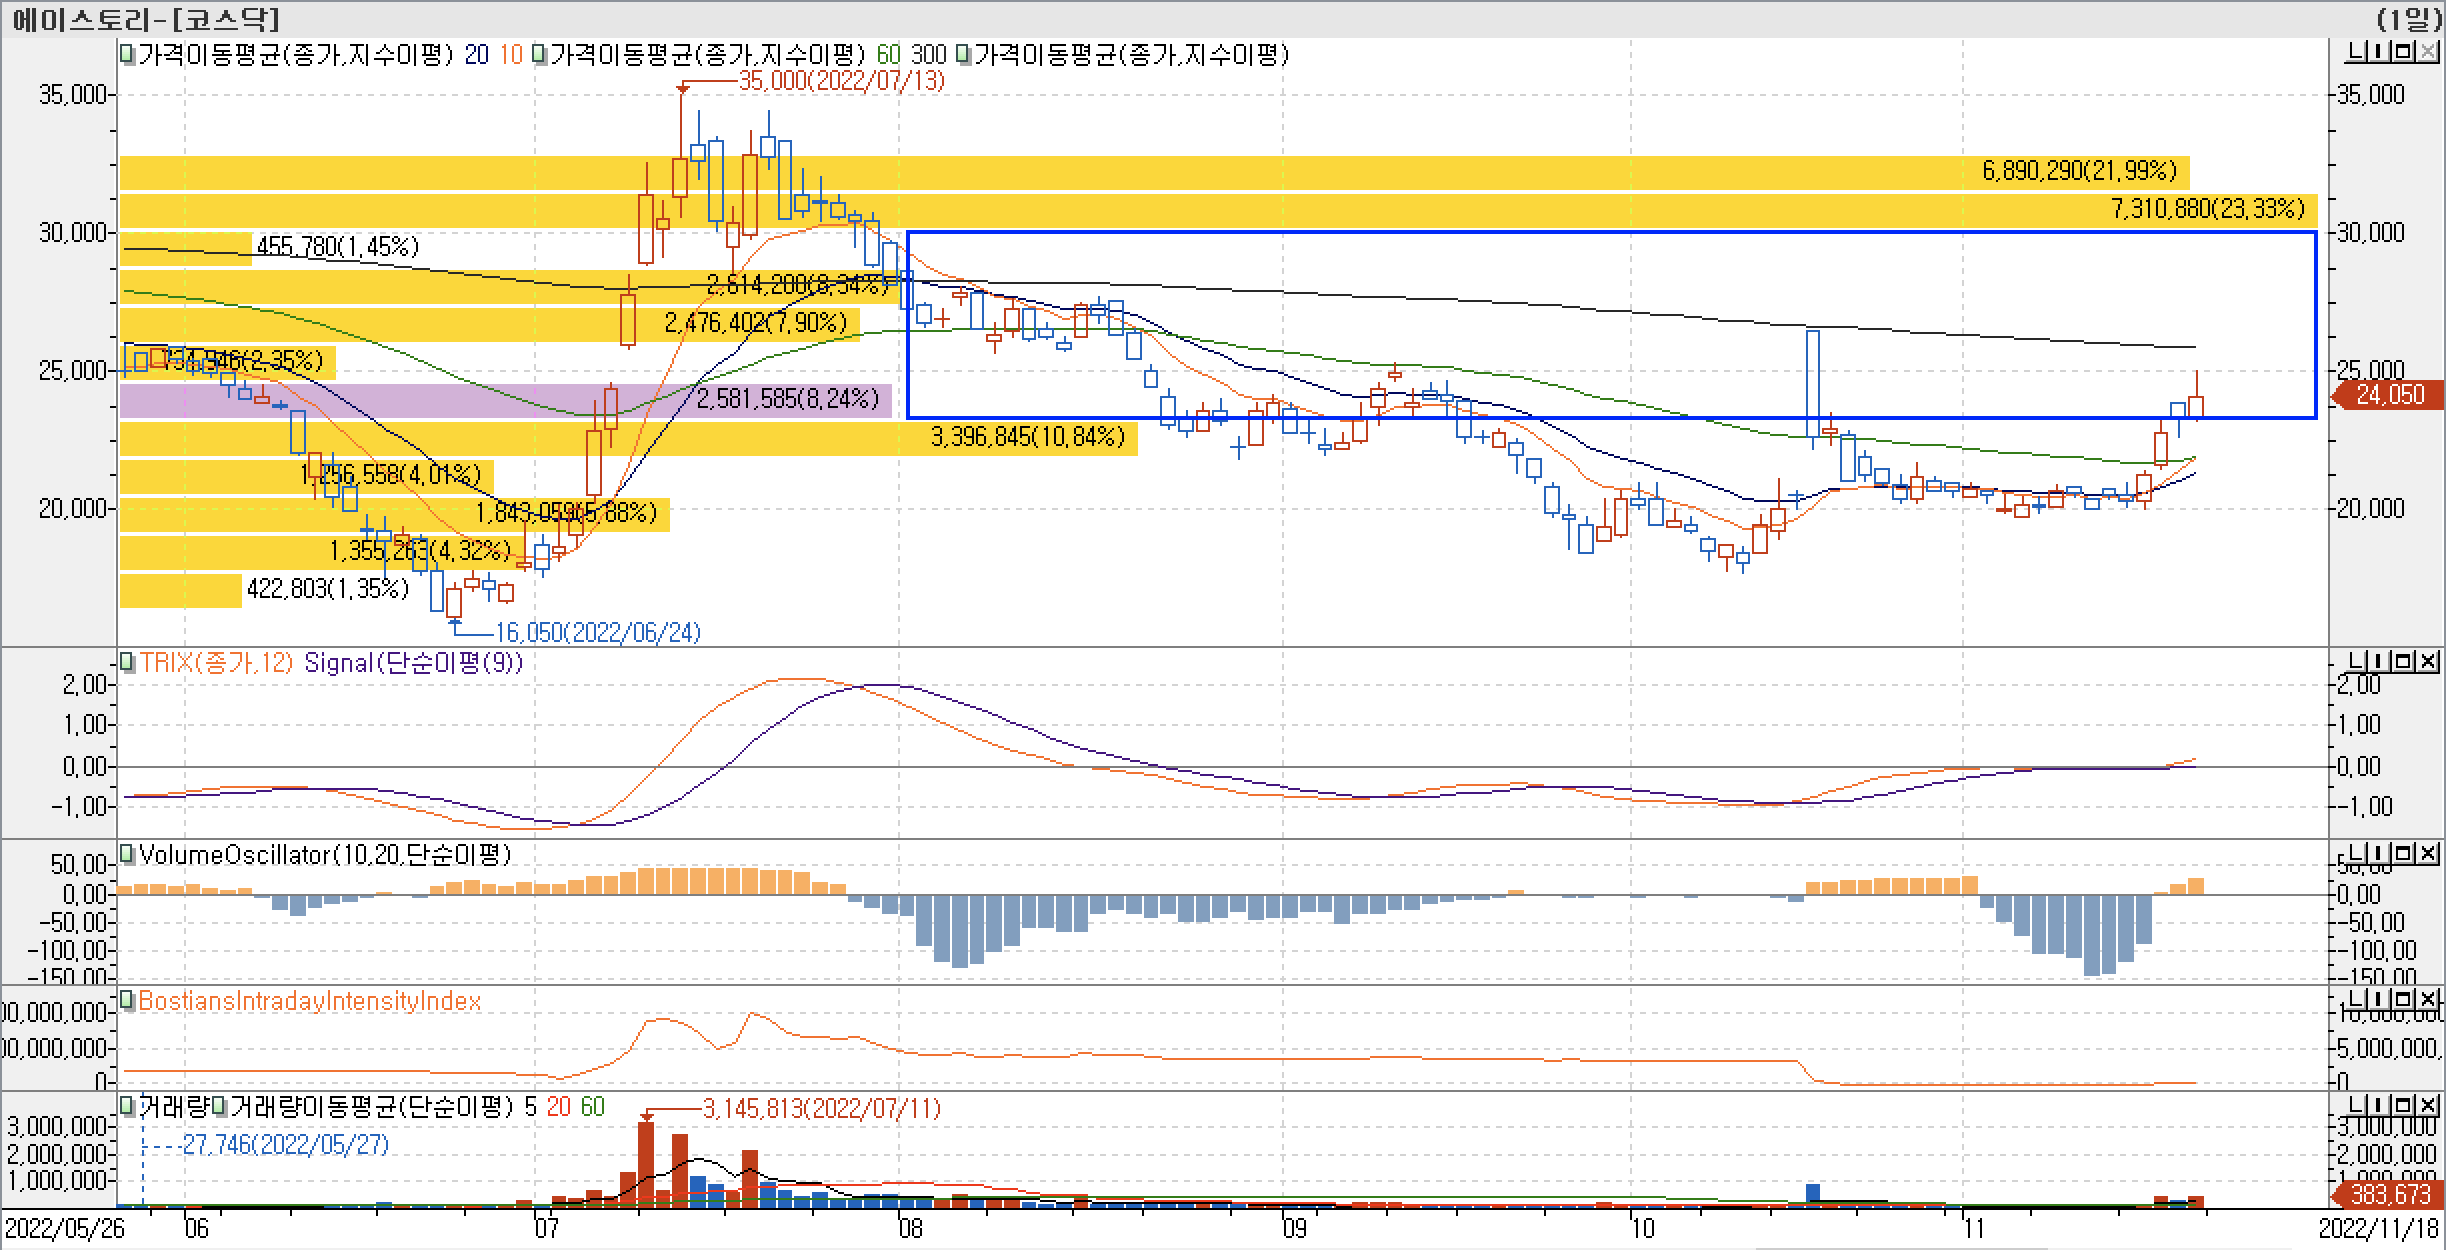Toggle green box beside VolumeOscillator label
2446x1250 pixels.
[x=127, y=854]
